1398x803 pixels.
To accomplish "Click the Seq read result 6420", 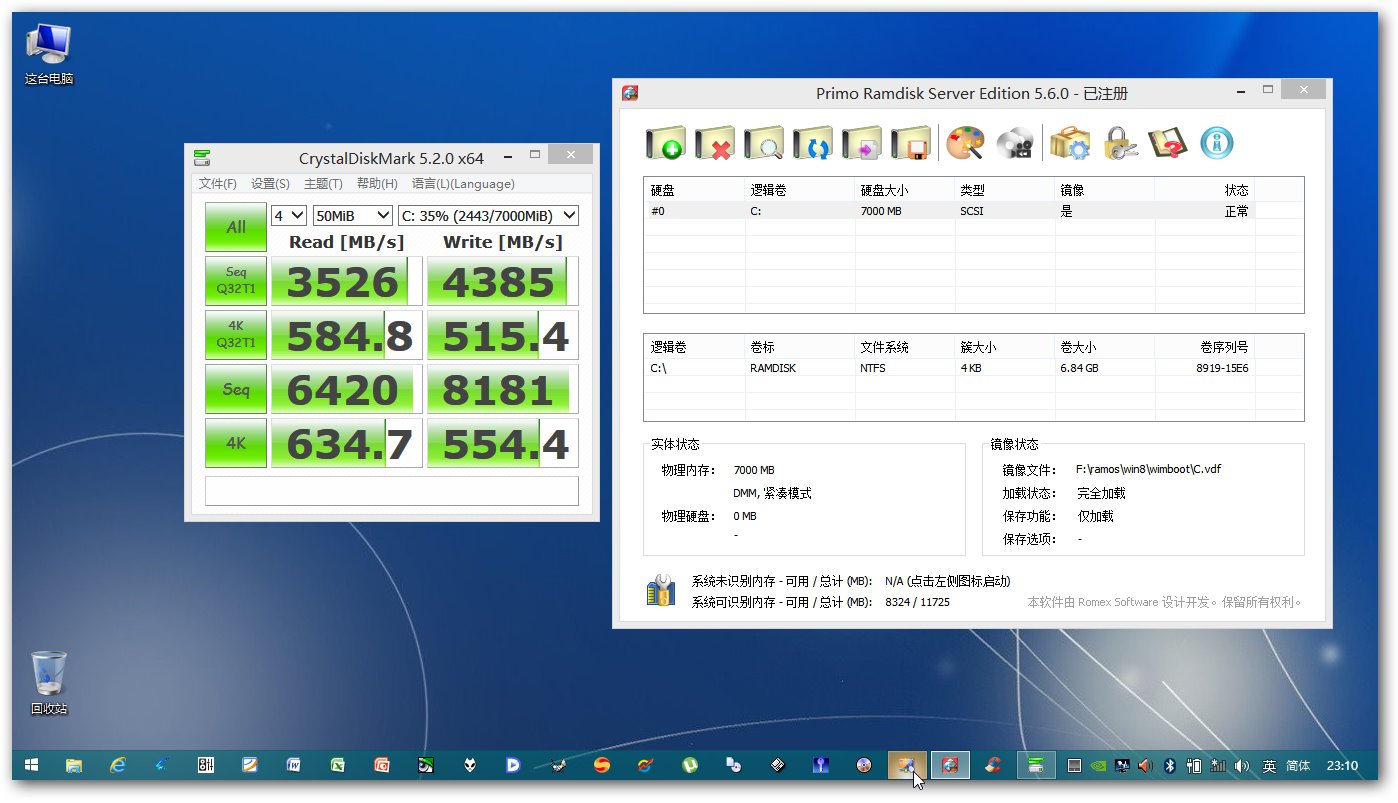I will pyautogui.click(x=346, y=389).
